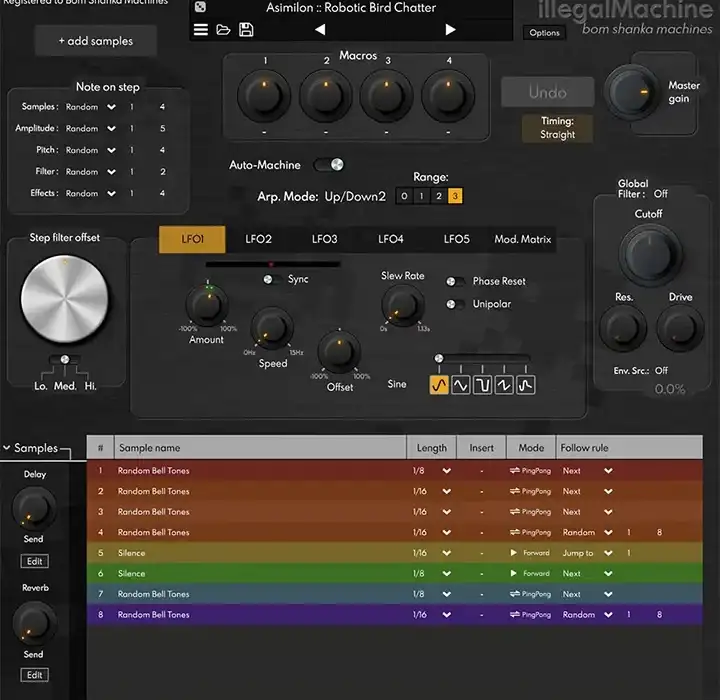Switch to the LFO1 tab
Image resolution: width=720 pixels, height=700 pixels.
[x=192, y=239]
